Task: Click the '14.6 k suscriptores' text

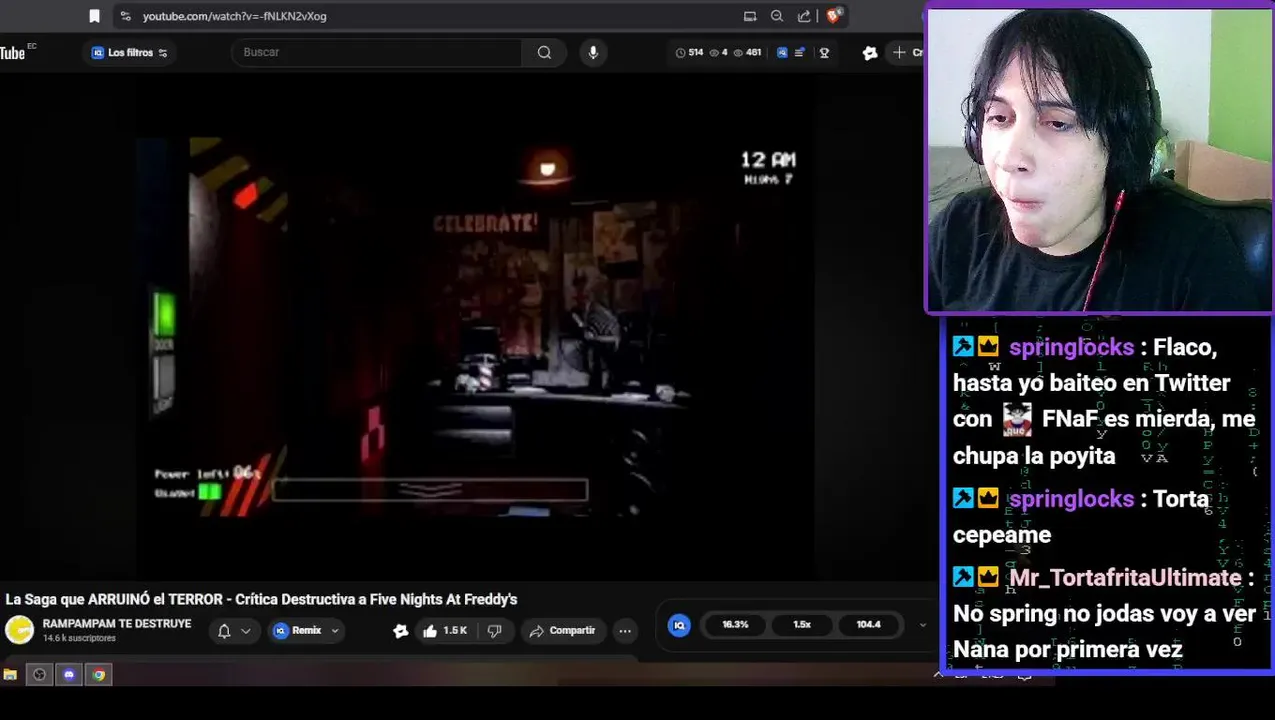Action: click(79, 638)
